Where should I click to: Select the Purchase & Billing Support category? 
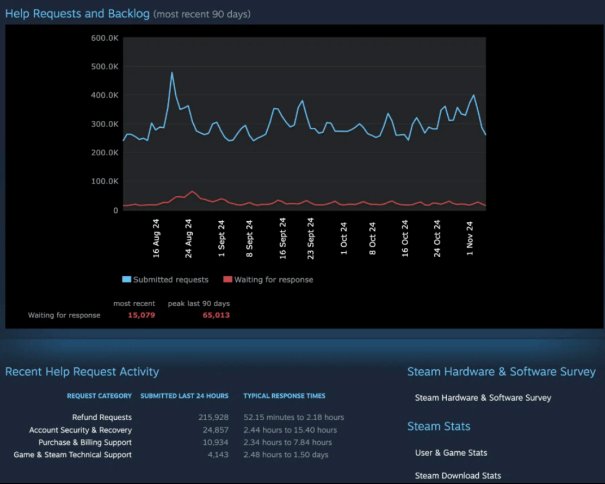(x=85, y=442)
